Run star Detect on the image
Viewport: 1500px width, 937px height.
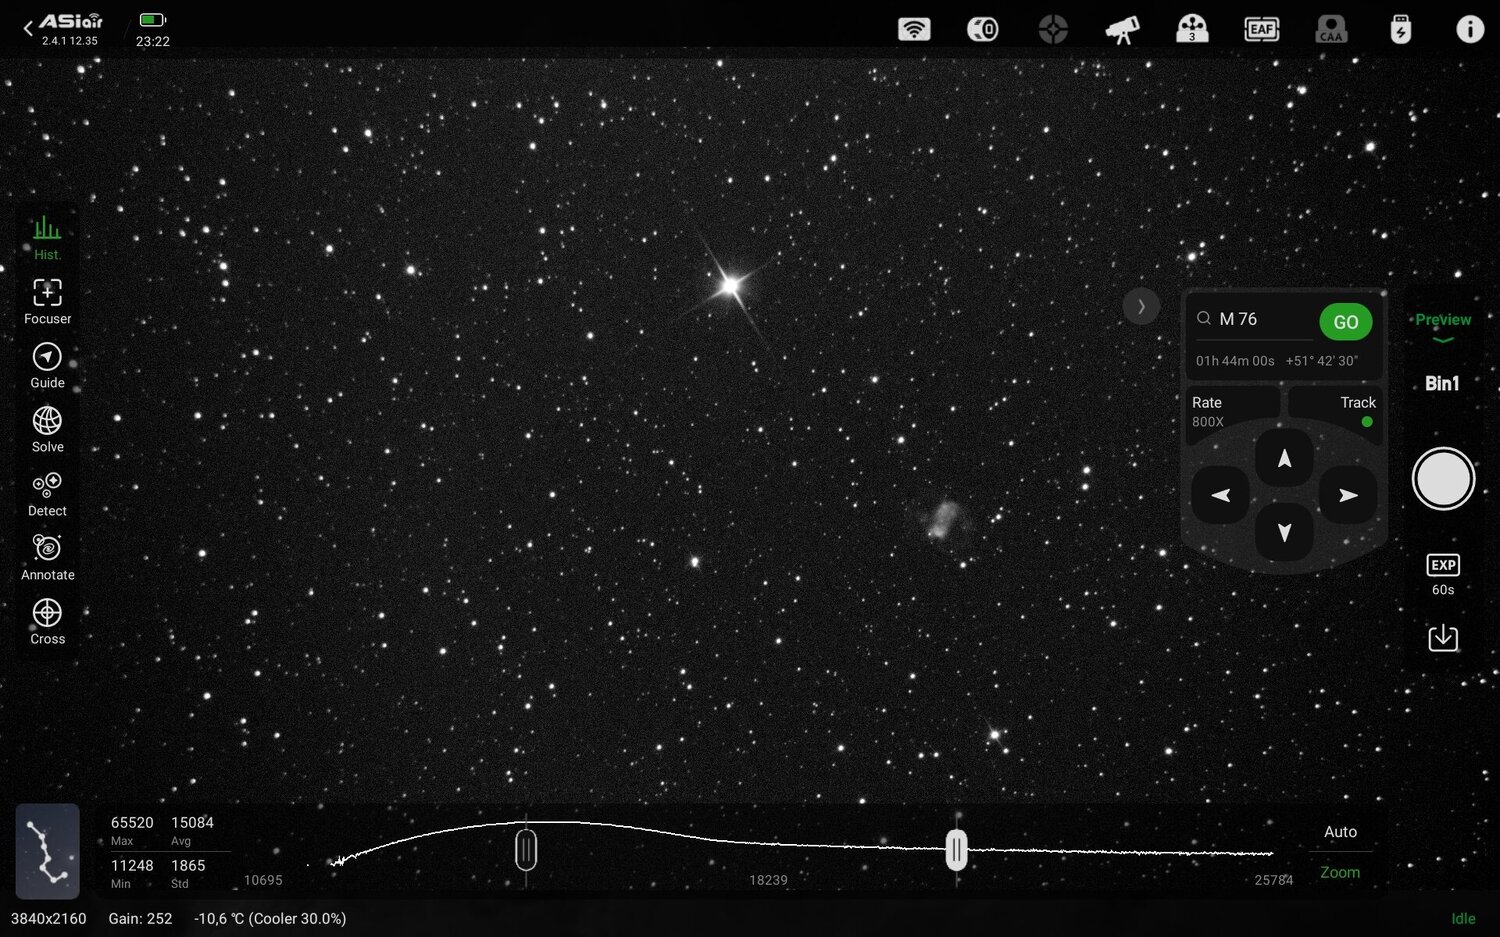(x=47, y=492)
